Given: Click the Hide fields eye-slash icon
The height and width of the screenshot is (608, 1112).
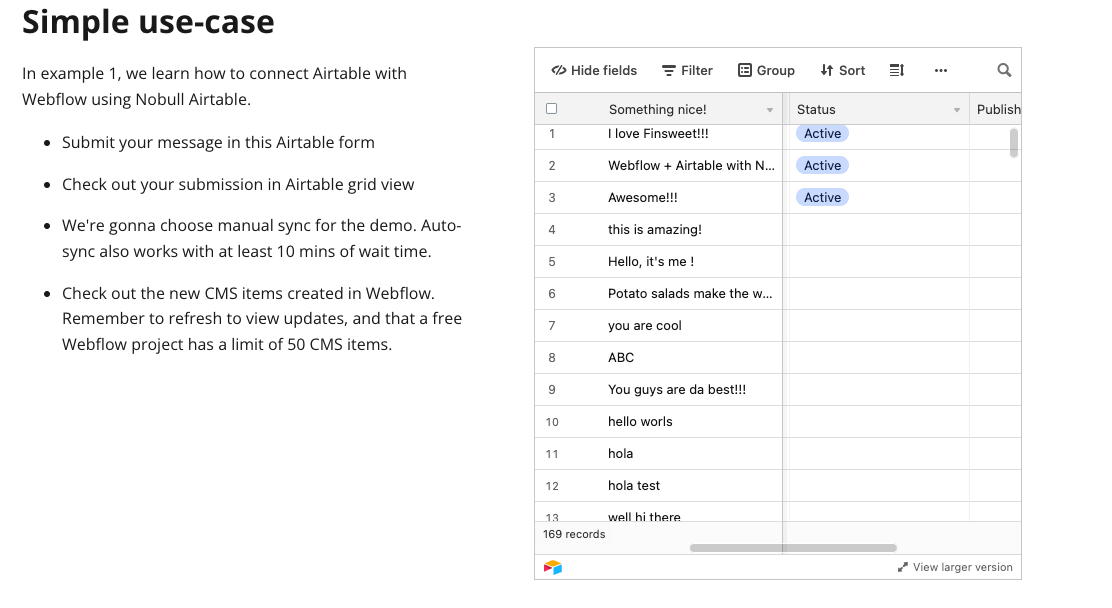Looking at the screenshot, I should point(559,70).
